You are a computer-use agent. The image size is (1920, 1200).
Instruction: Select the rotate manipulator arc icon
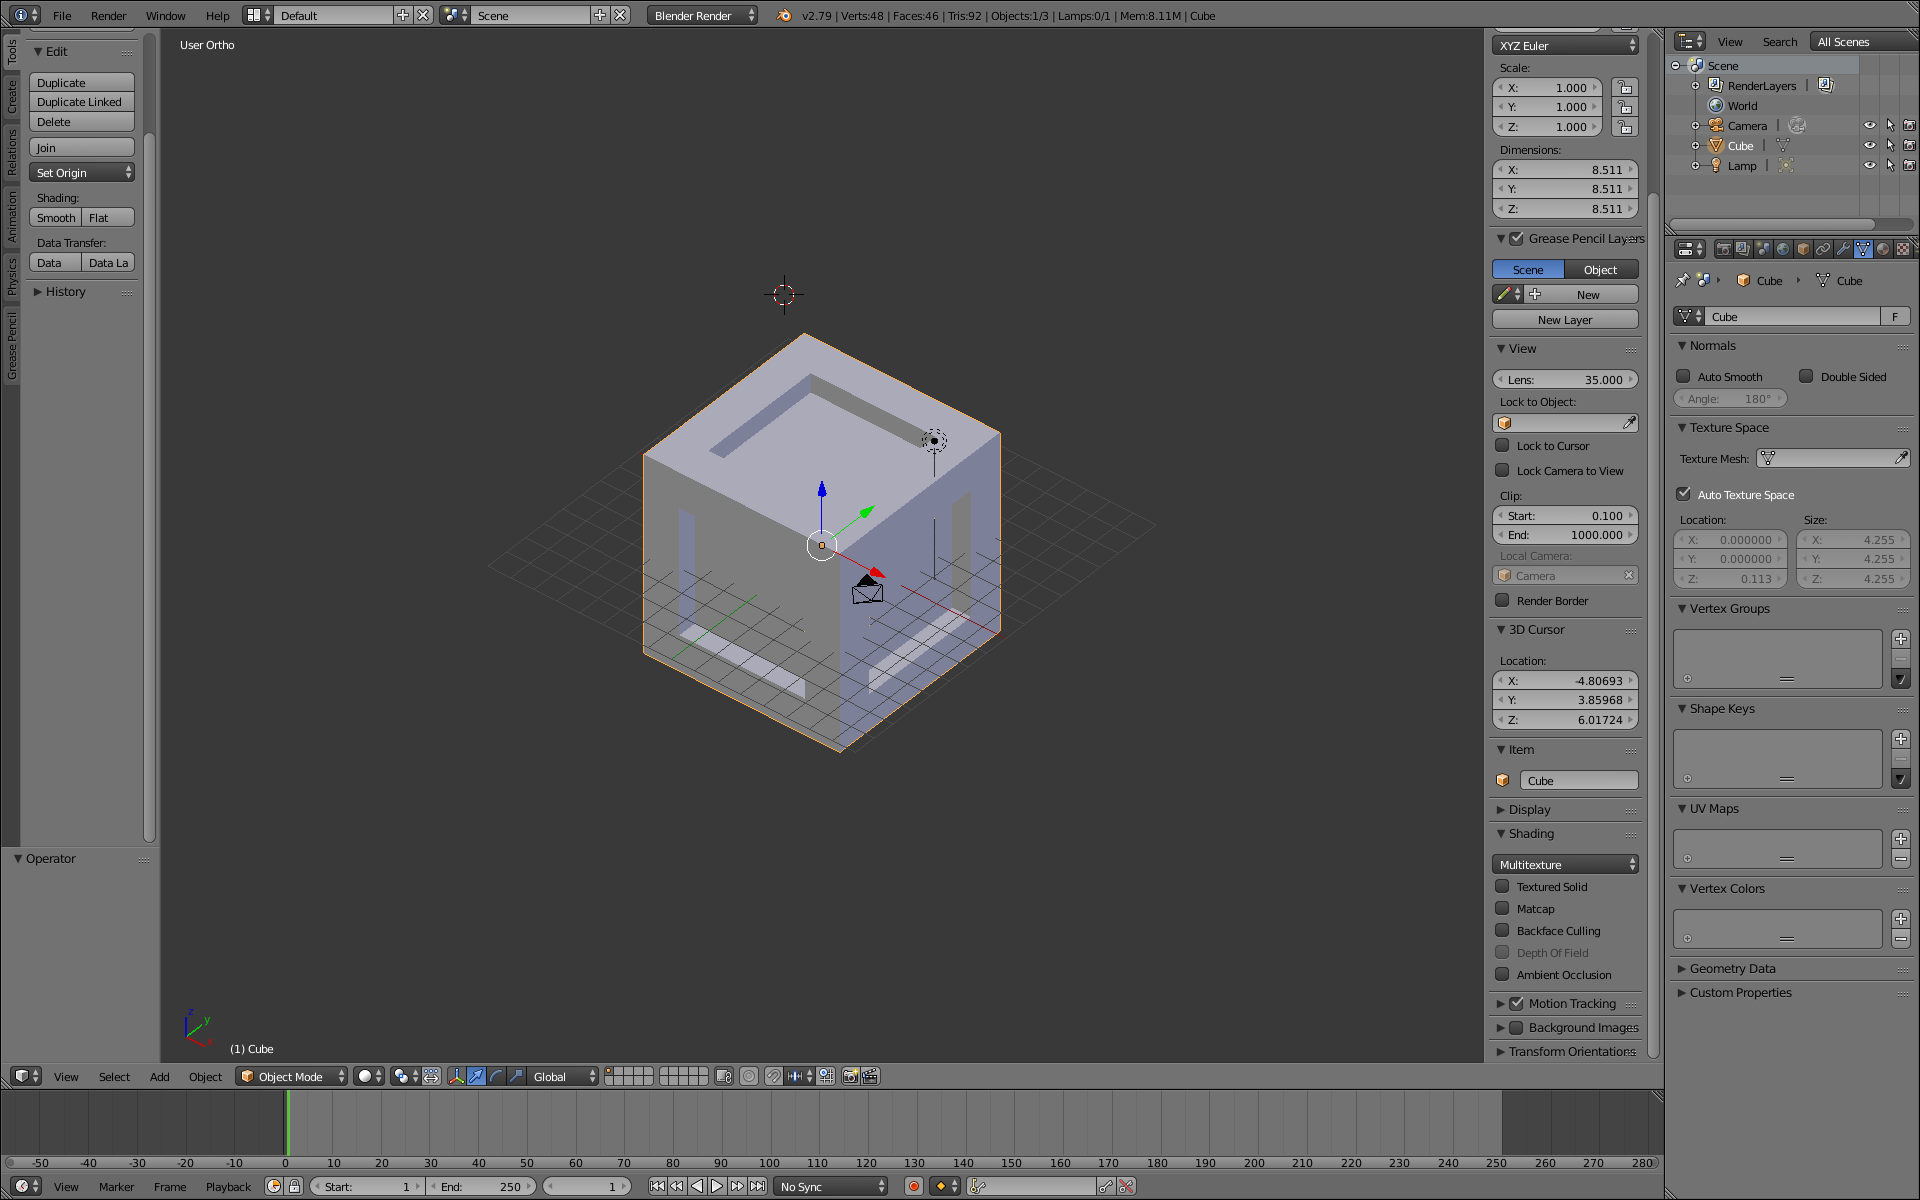click(x=496, y=1076)
